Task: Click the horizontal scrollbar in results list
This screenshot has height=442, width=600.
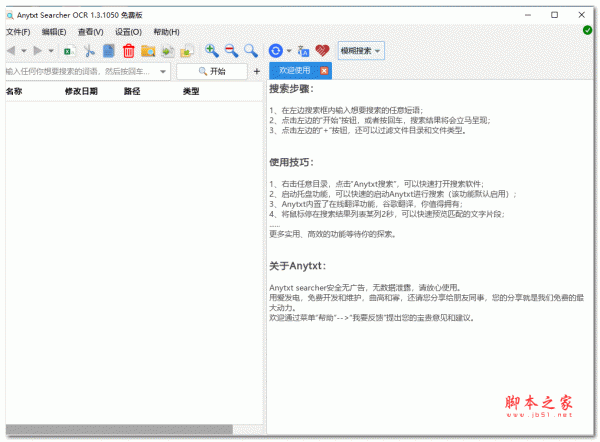Action: point(119,429)
